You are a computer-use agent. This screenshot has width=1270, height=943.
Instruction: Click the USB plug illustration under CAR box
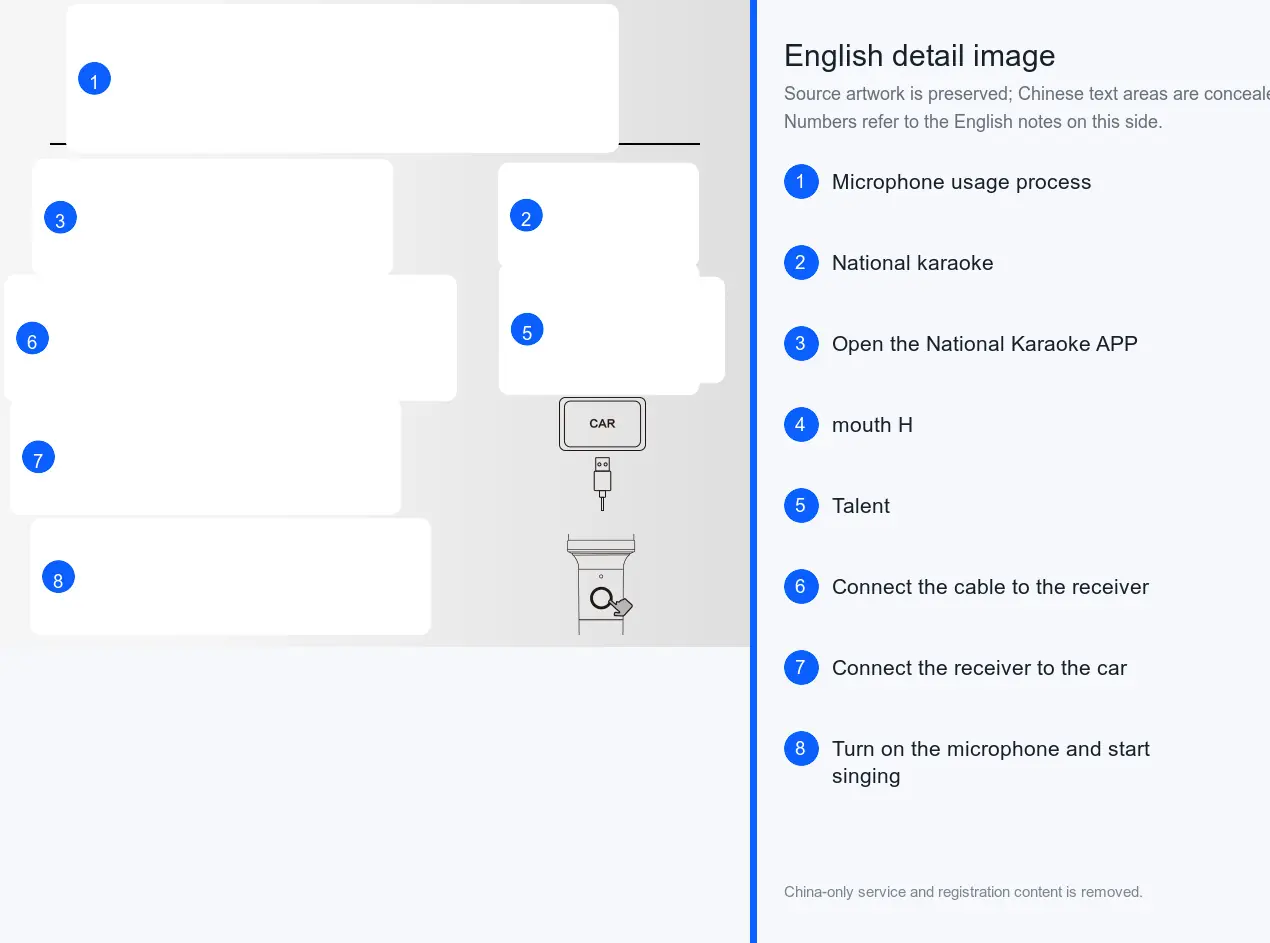pyautogui.click(x=602, y=483)
